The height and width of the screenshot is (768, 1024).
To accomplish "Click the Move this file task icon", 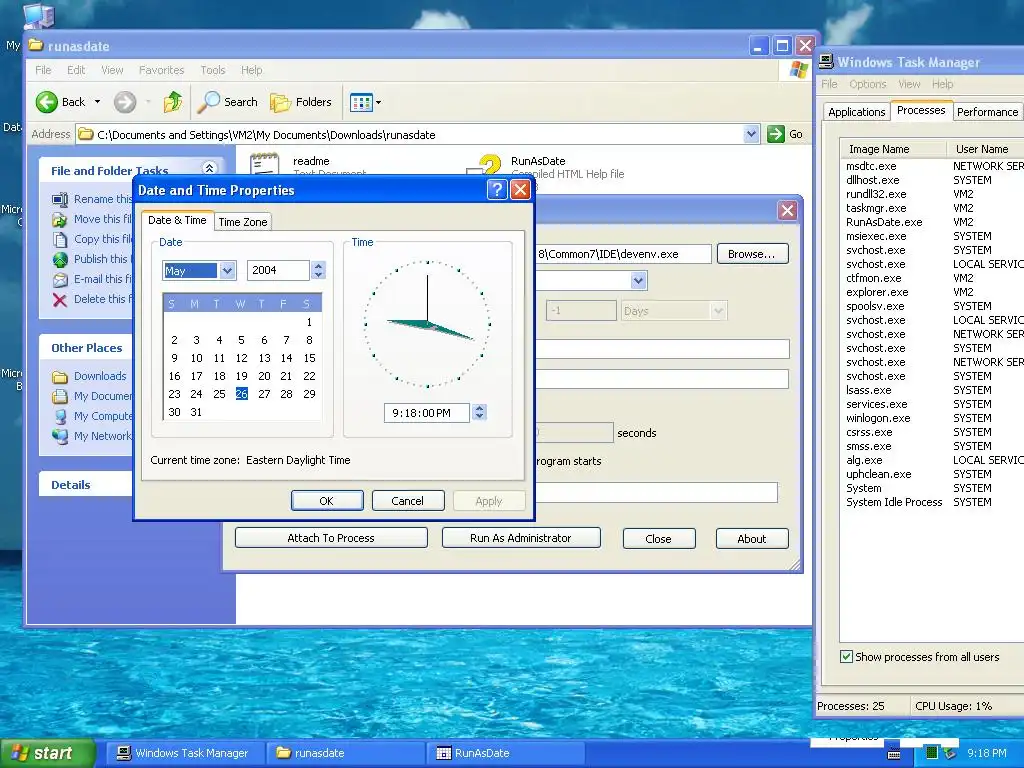I will pos(60,219).
